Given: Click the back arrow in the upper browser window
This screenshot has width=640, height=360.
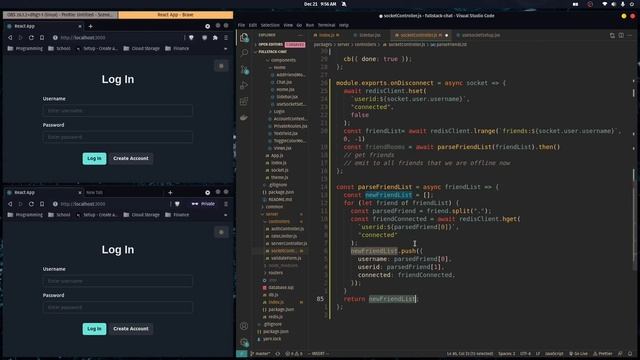Looking at the screenshot, I should tap(10, 38).
